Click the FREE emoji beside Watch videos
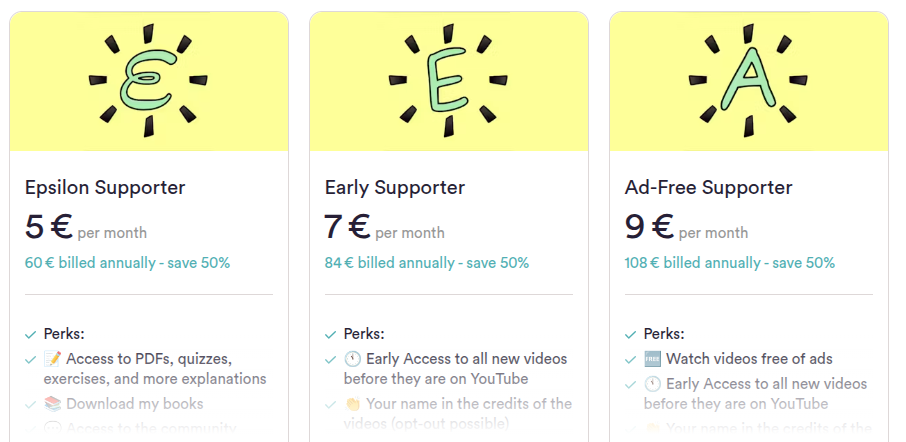The width and height of the screenshot is (906, 442). (652, 359)
